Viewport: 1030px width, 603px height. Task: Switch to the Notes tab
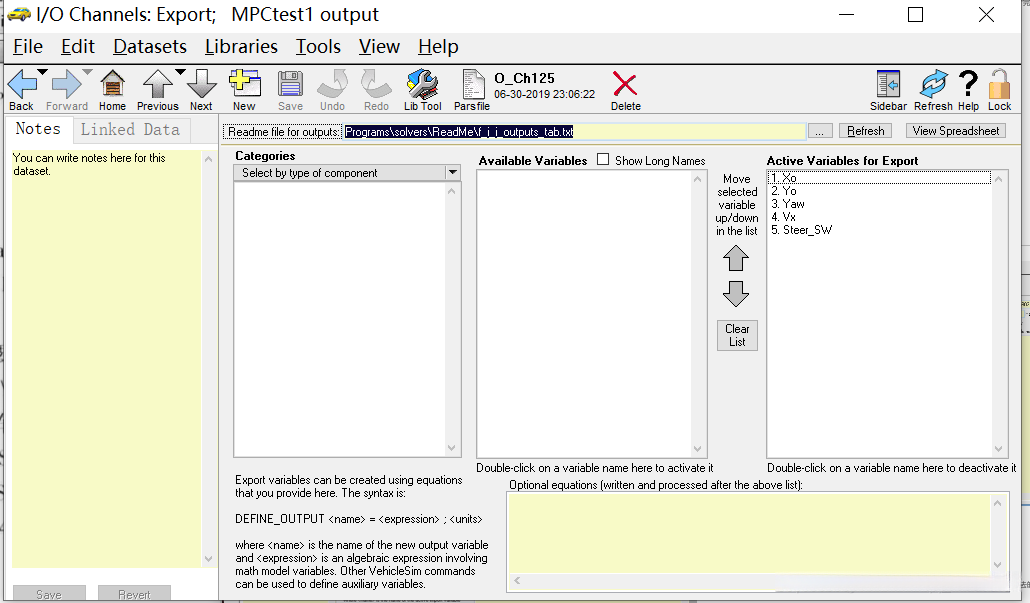point(38,129)
